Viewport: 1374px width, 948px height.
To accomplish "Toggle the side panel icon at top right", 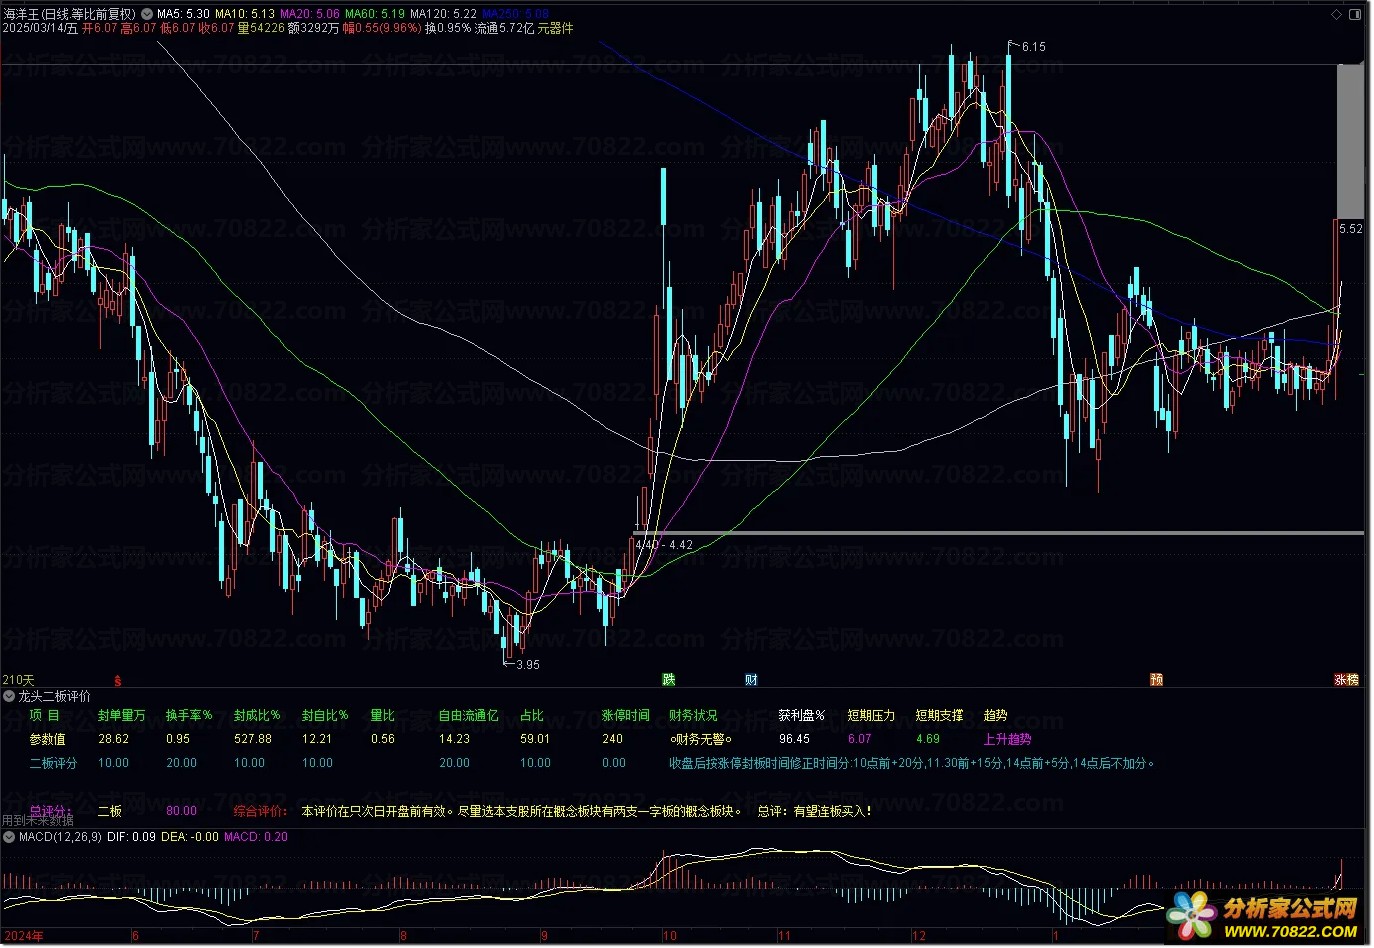I will click(x=1355, y=15).
